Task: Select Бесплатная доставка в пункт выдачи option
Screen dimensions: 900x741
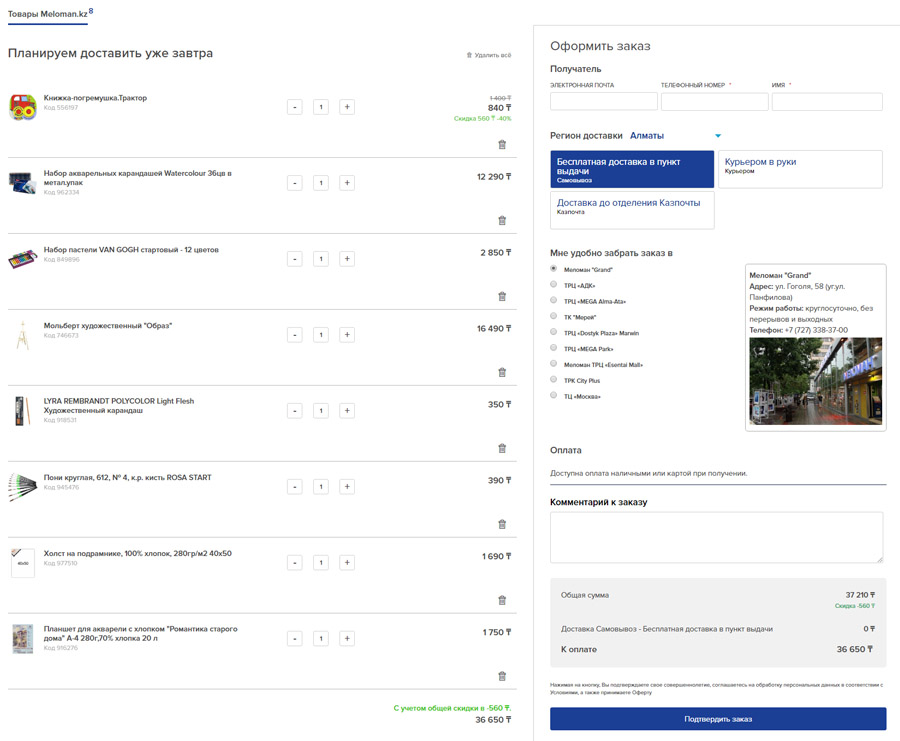Action: [x=632, y=169]
